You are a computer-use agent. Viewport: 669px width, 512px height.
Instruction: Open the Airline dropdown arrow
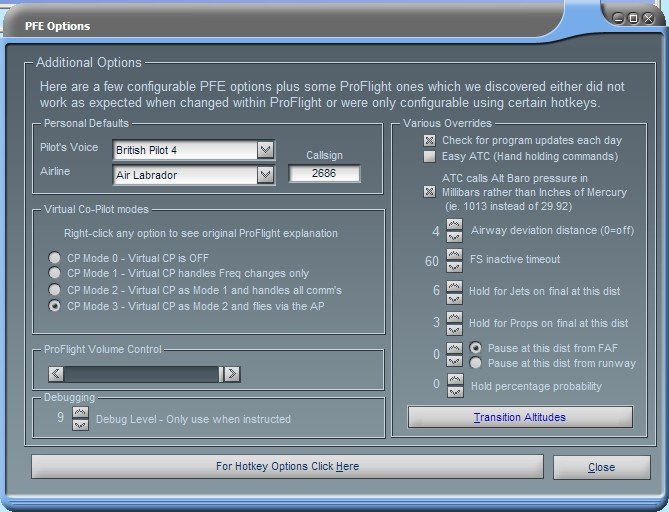tap(265, 175)
